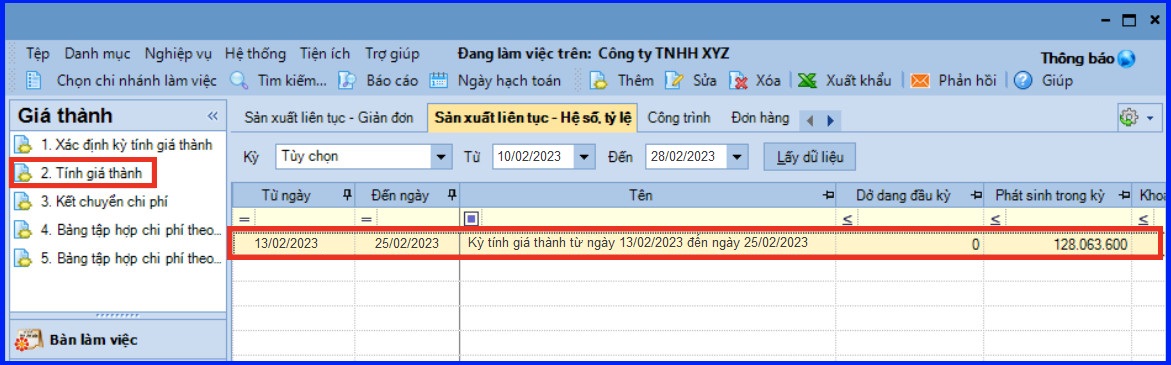1171x365 pixels.
Task: Click filter operator icon in Tên column
Action: [471, 219]
